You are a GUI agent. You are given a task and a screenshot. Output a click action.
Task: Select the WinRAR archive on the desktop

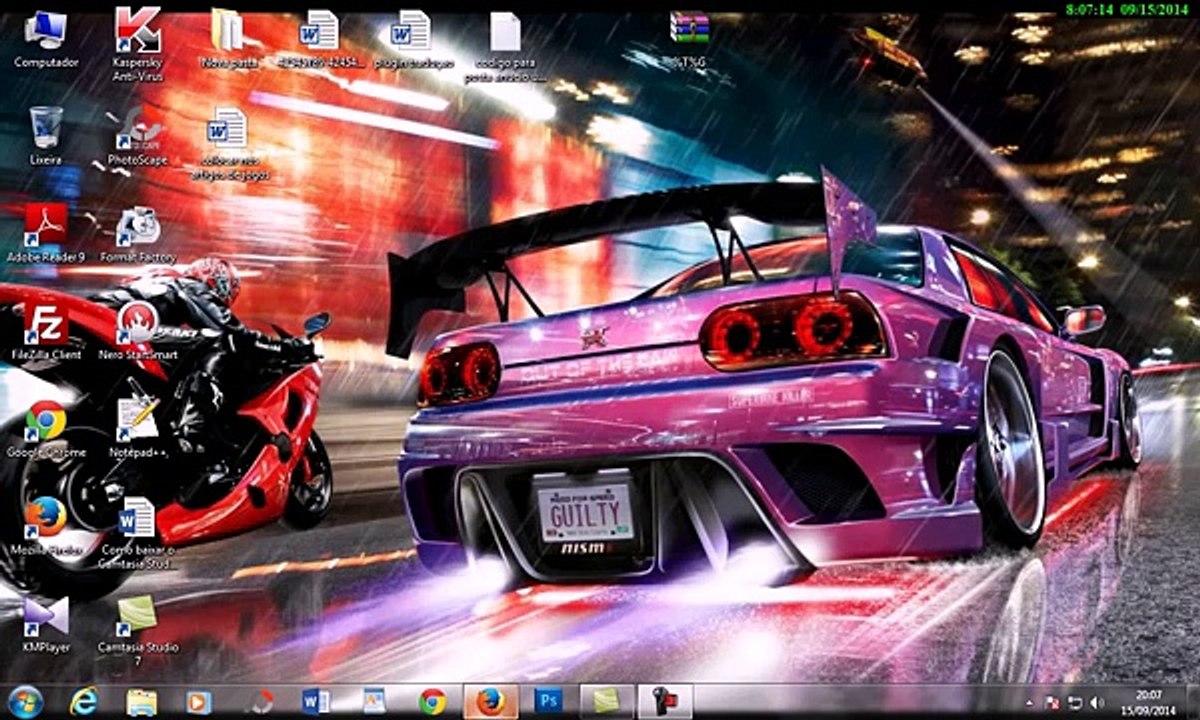pos(689,39)
